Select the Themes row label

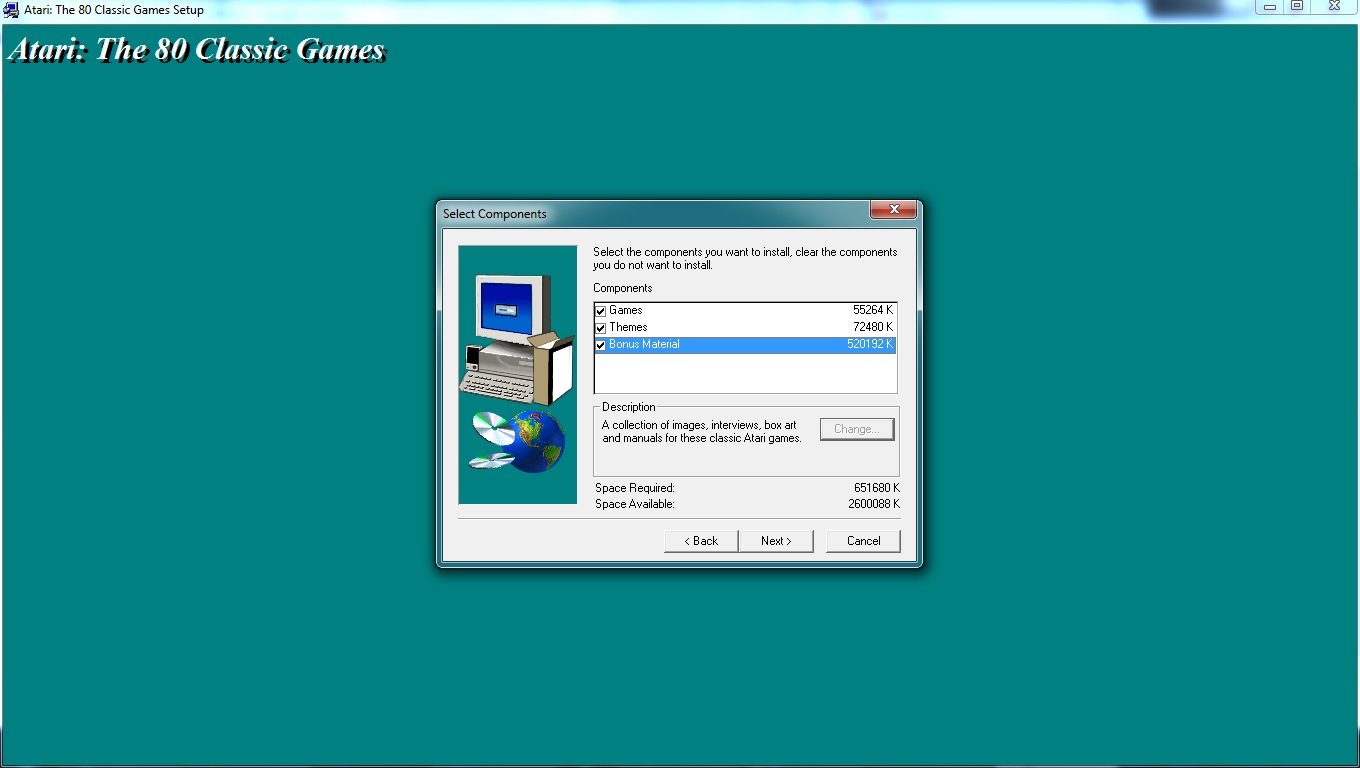point(628,327)
